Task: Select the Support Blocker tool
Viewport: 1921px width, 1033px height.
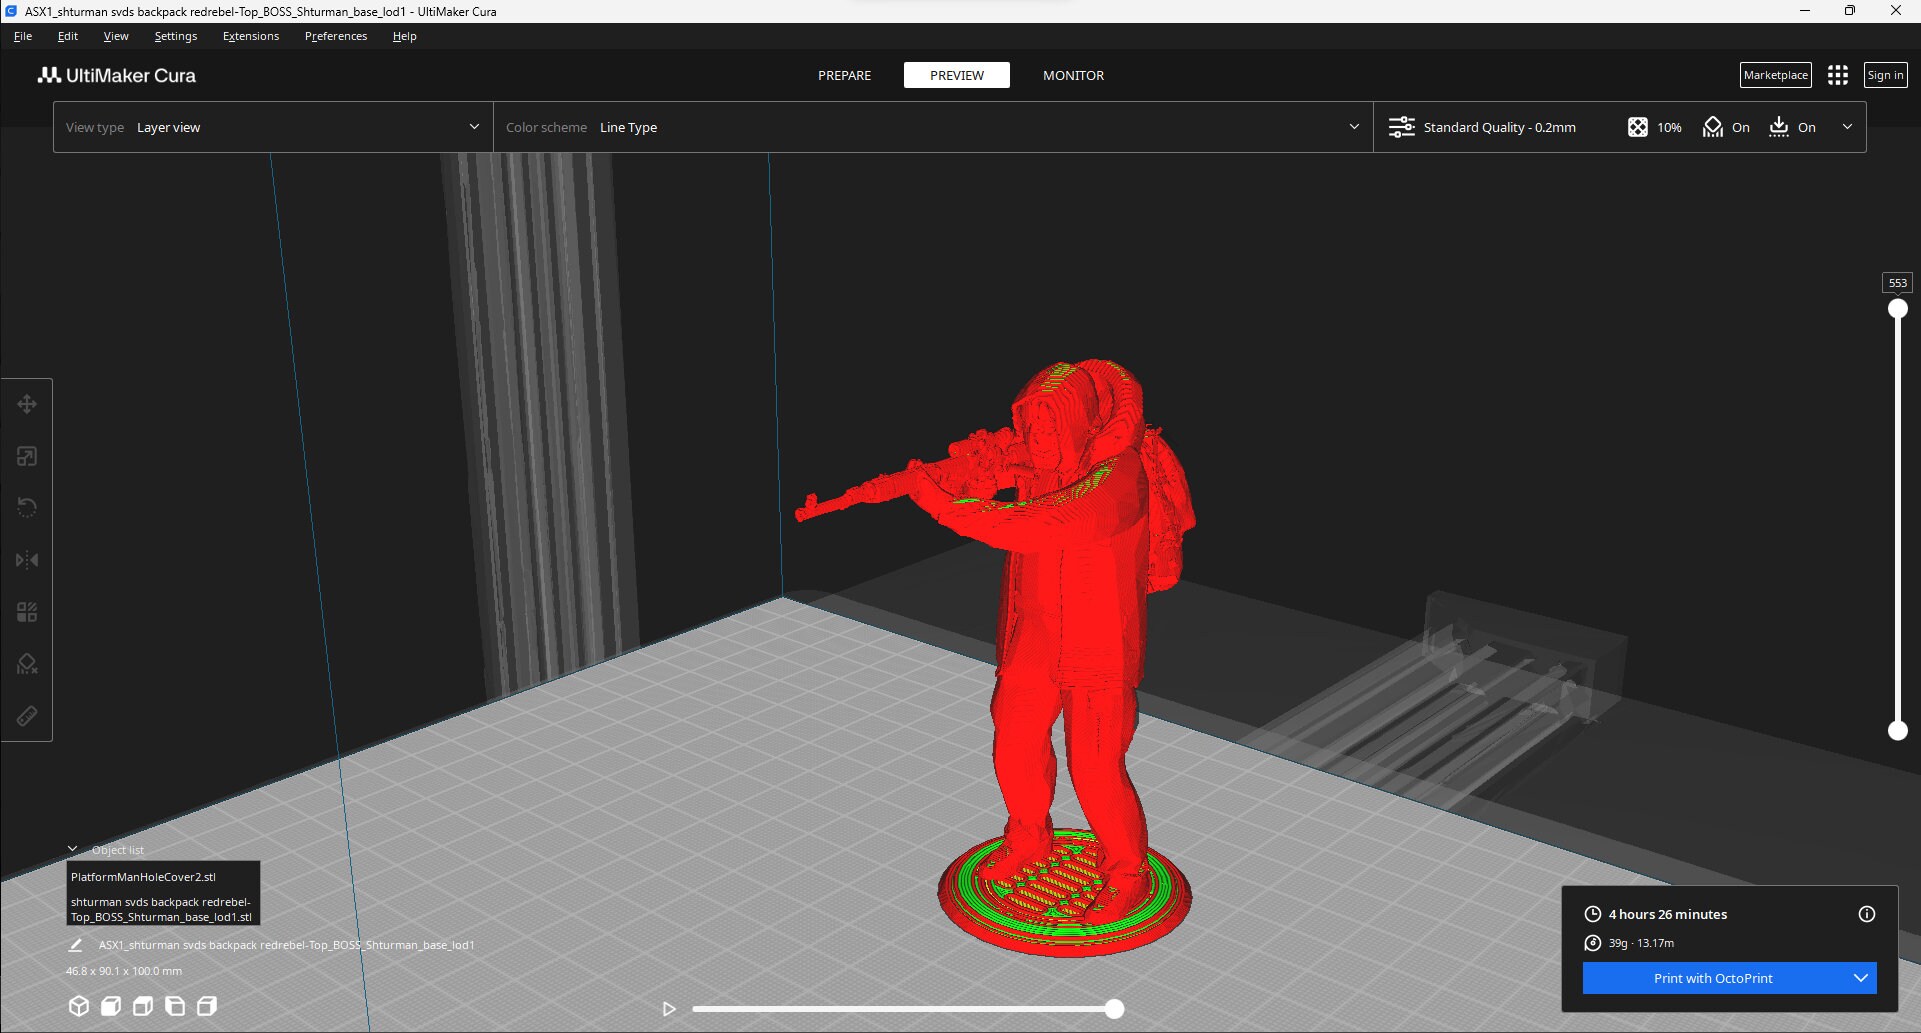Action: [27, 663]
